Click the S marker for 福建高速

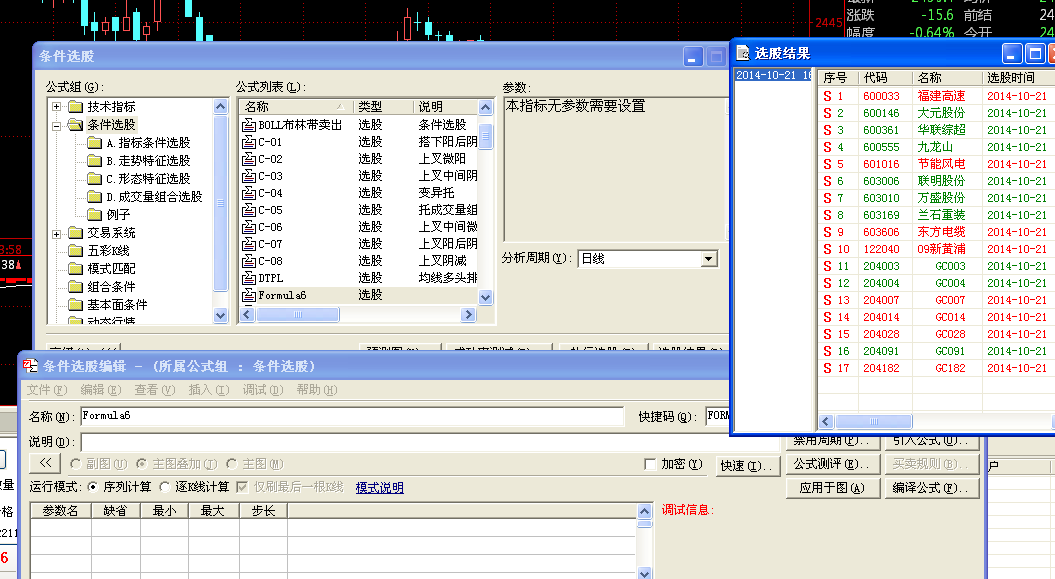(828, 96)
